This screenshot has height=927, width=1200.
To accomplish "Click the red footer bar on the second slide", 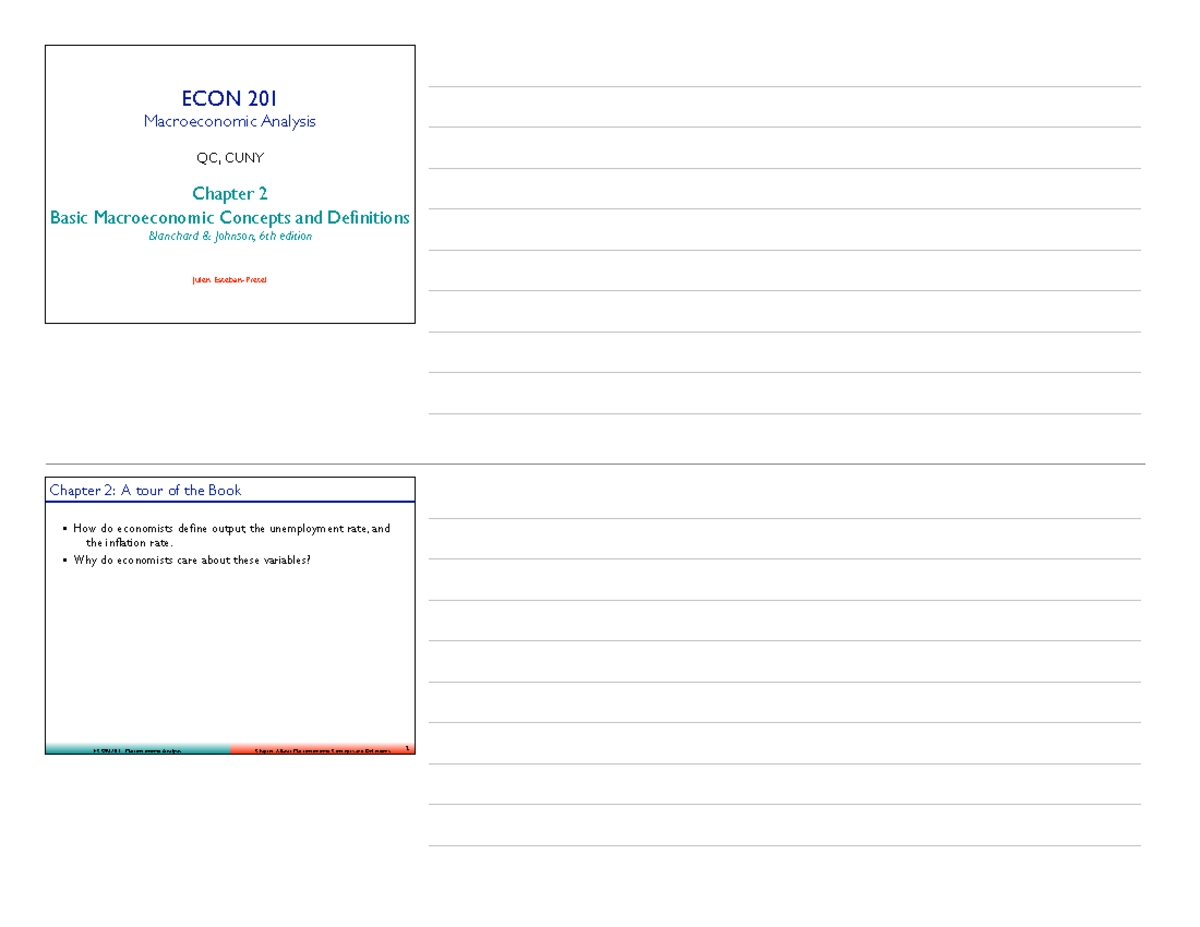I will [320, 748].
